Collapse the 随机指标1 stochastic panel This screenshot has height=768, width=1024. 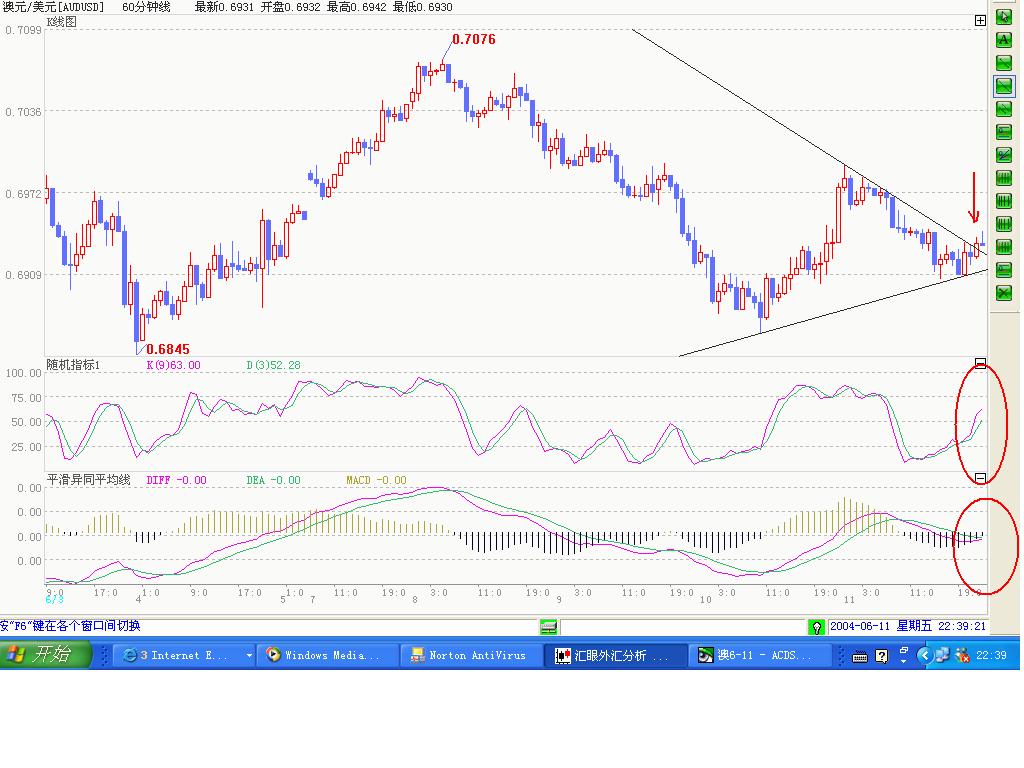click(980, 363)
